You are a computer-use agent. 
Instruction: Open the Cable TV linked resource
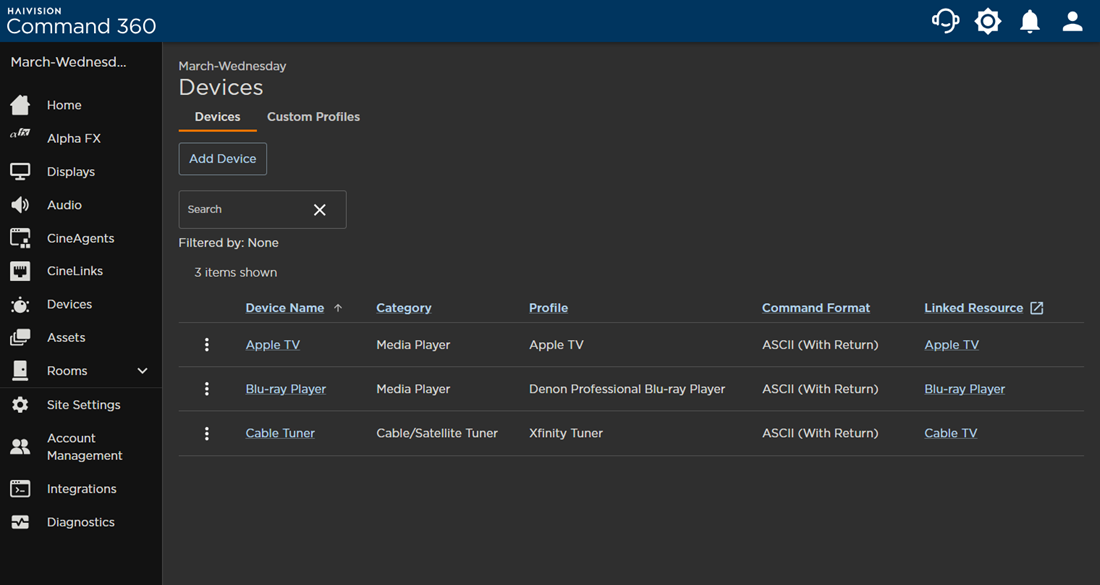(951, 433)
